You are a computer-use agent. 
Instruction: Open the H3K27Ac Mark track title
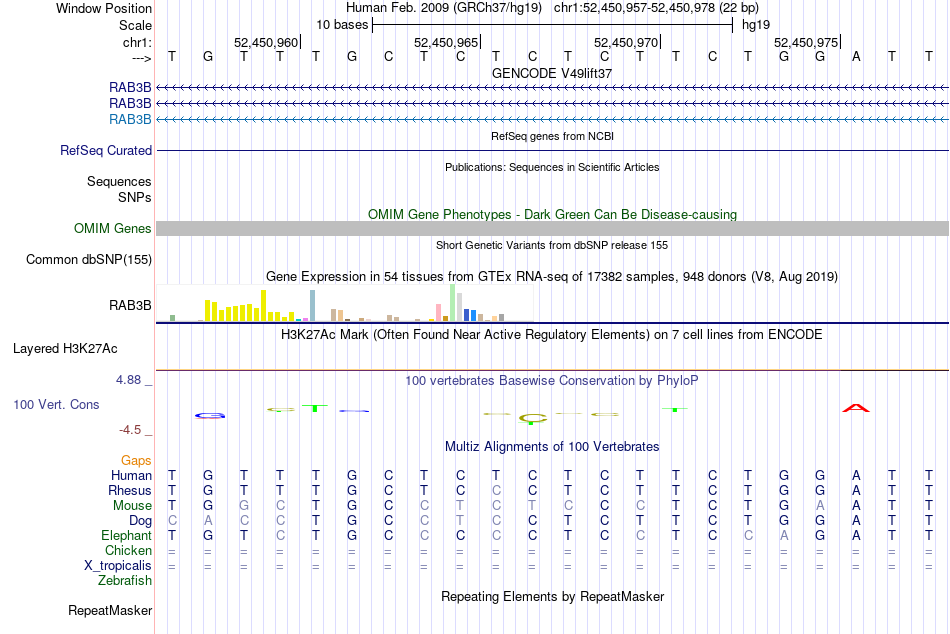tap(552, 335)
